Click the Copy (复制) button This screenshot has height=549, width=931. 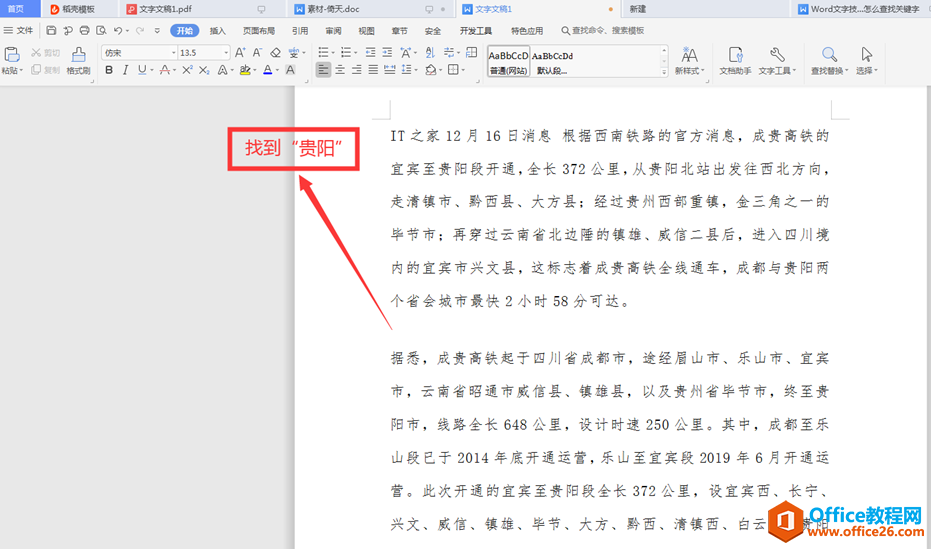tap(46, 70)
